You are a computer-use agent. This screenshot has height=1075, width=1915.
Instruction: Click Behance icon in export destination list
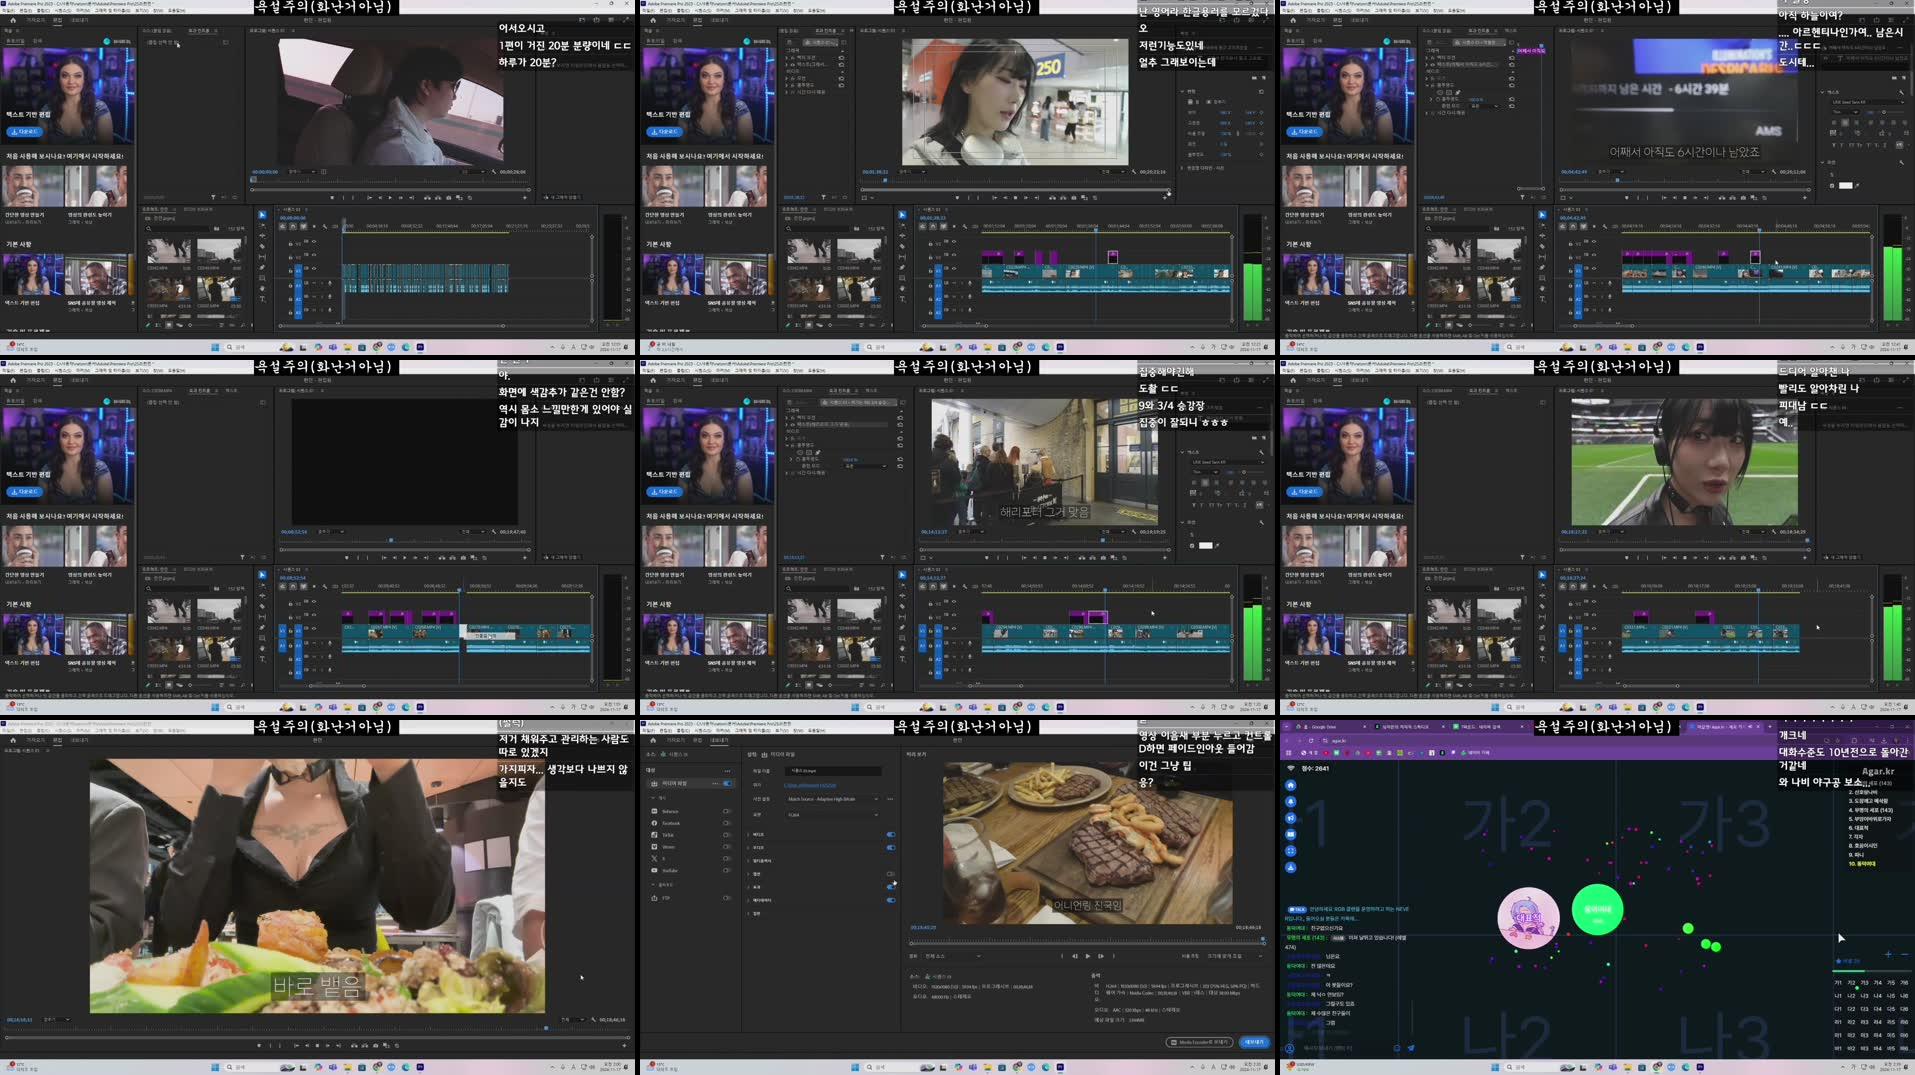[x=654, y=811]
